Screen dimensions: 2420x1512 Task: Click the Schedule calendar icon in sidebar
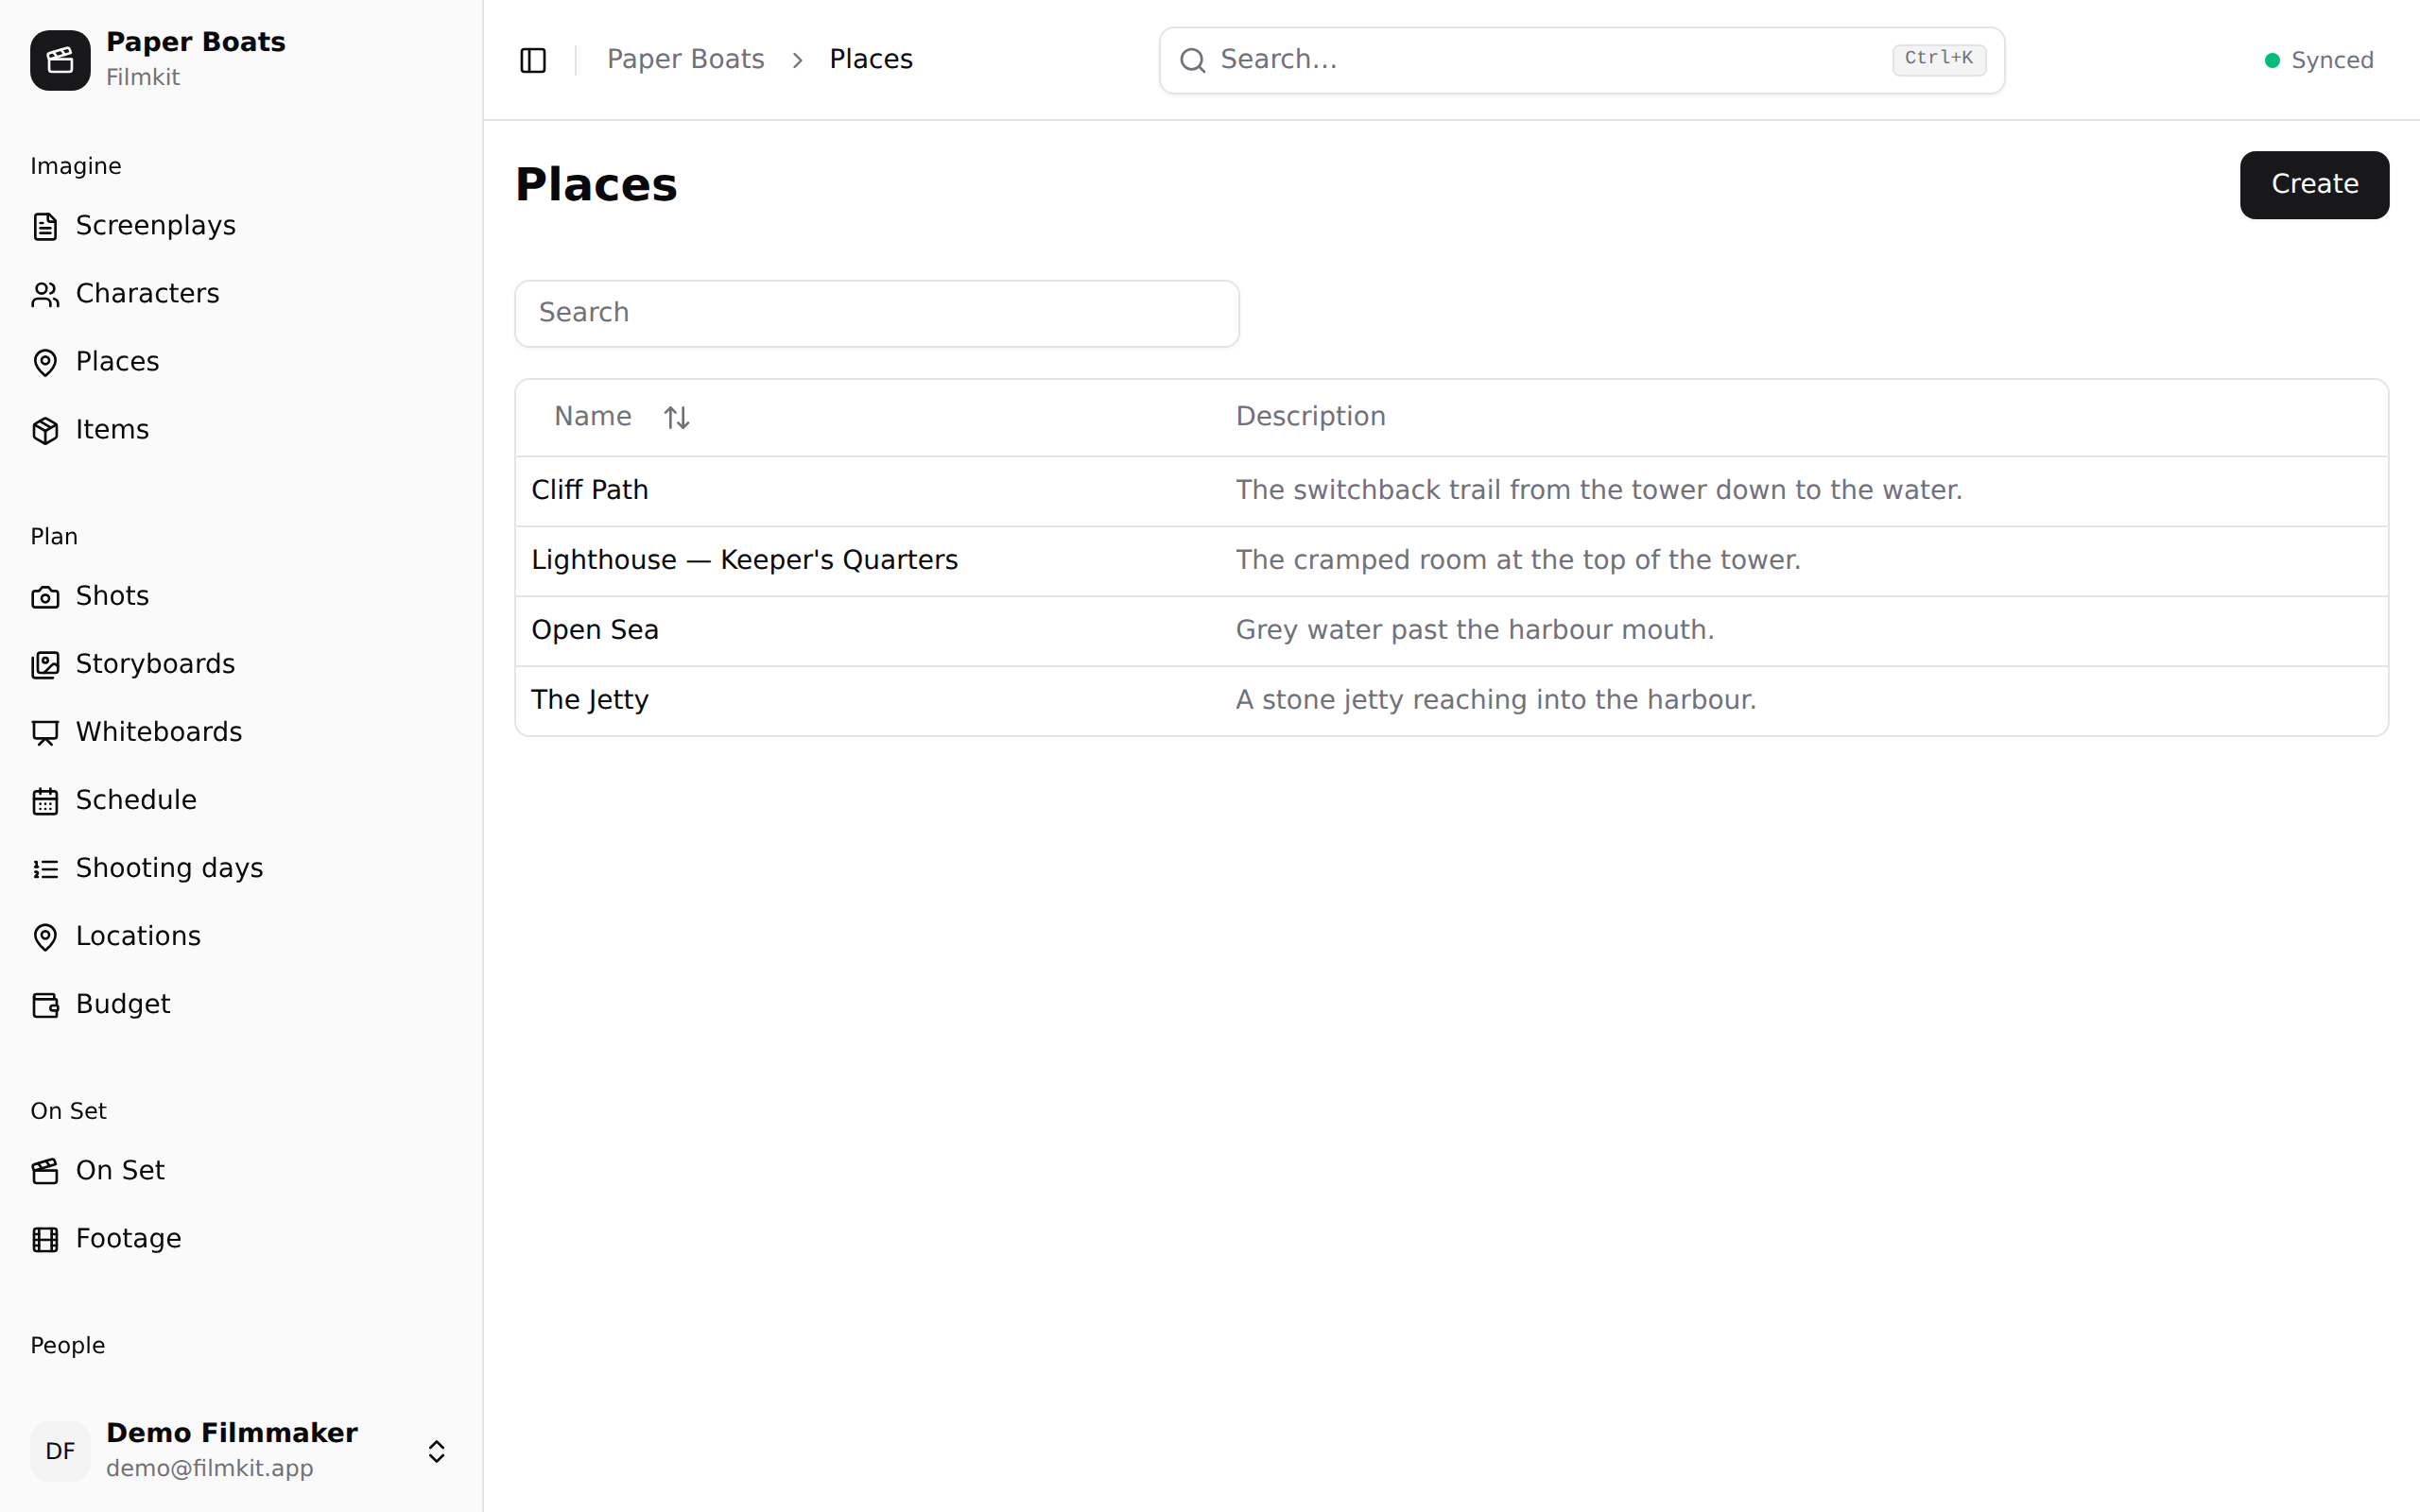tap(45, 801)
